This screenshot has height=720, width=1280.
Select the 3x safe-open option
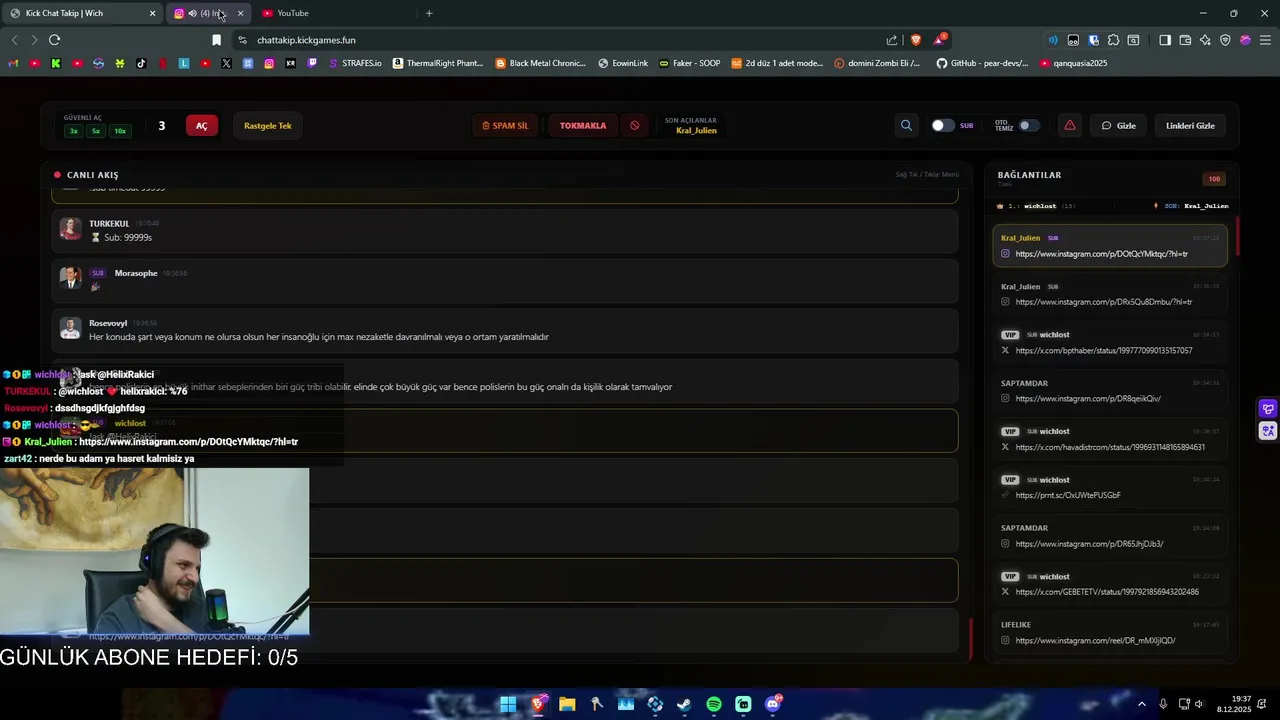[73, 131]
